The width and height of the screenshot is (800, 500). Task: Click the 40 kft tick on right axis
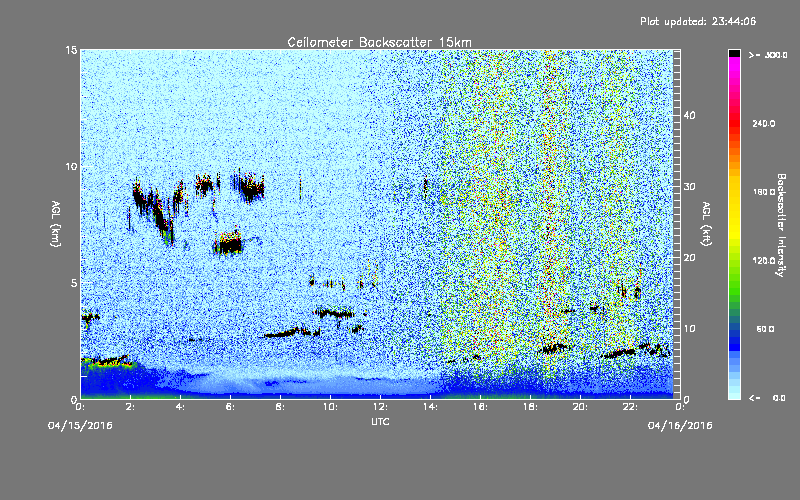point(689,115)
